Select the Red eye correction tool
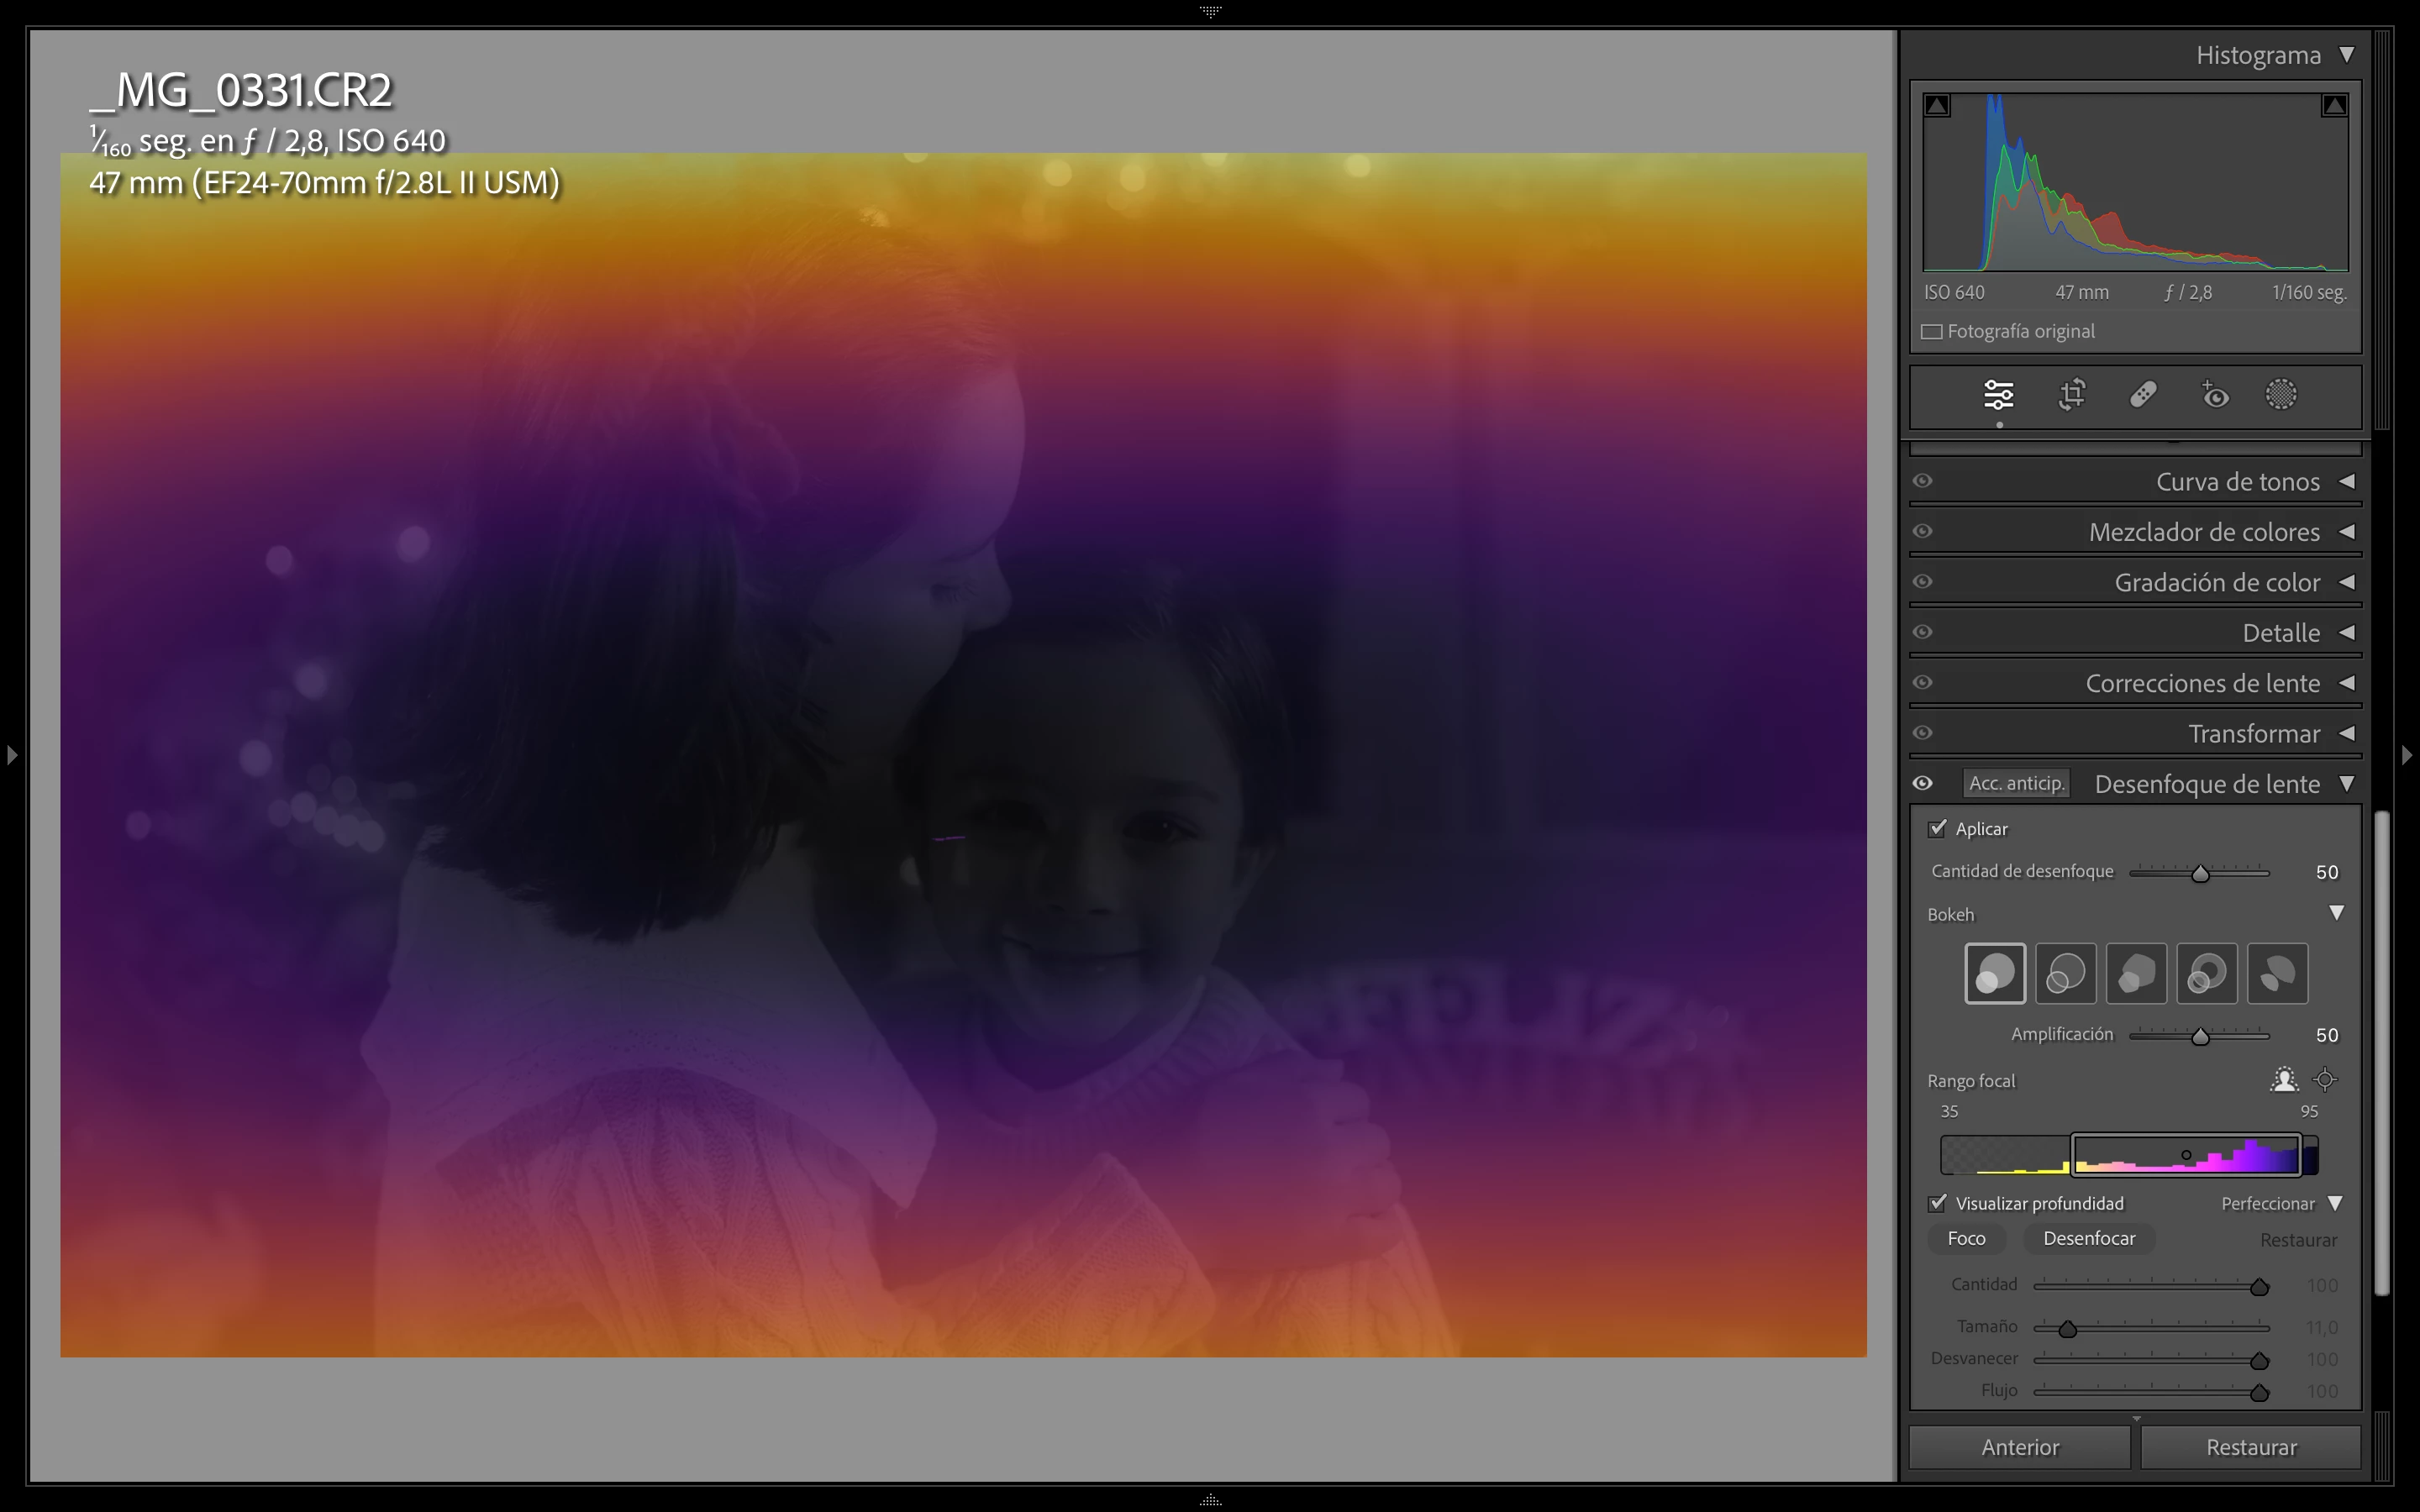Image resolution: width=2420 pixels, height=1512 pixels. [2215, 395]
